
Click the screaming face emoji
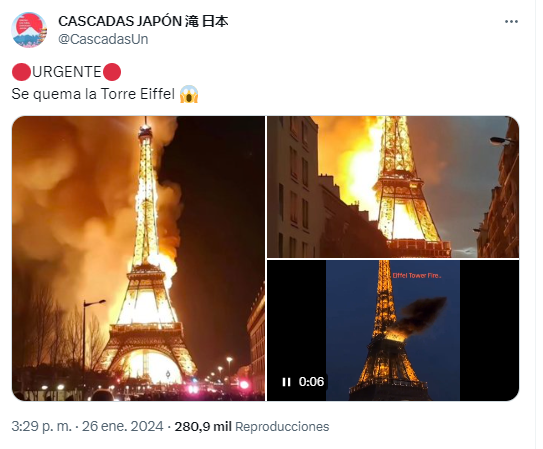pyautogui.click(x=189, y=94)
